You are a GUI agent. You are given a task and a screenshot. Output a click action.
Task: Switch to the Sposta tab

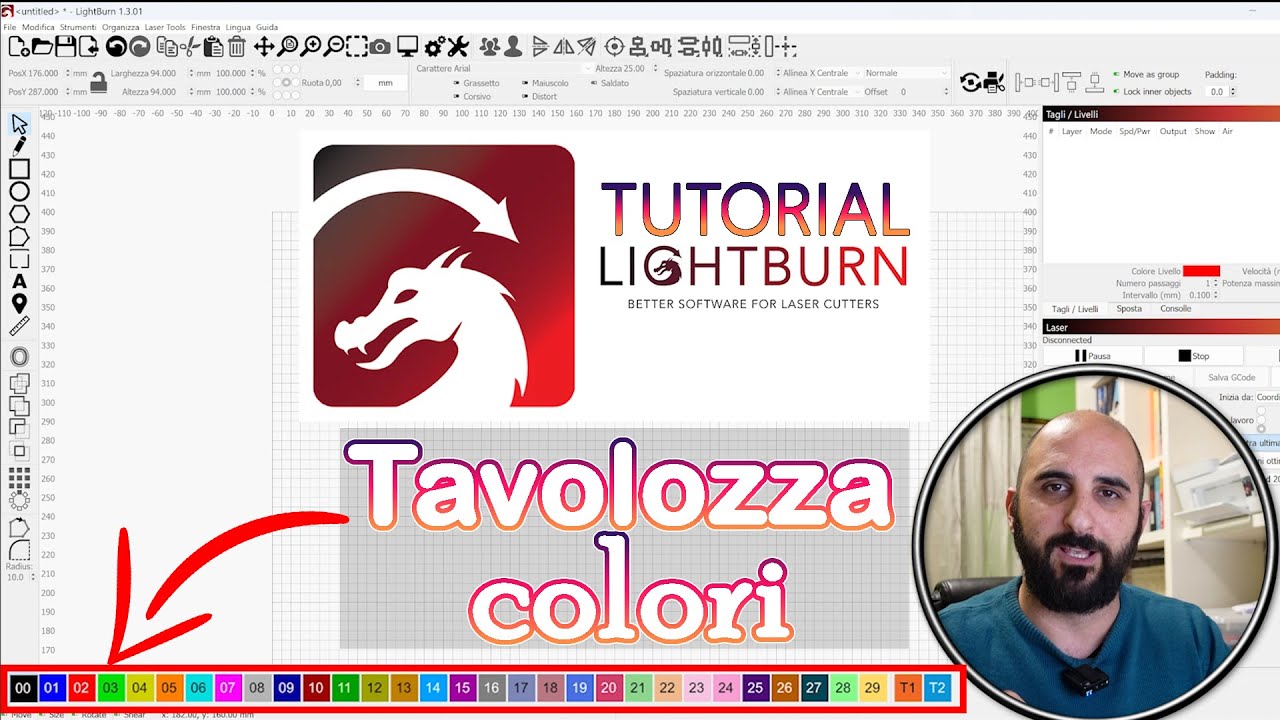[1129, 309]
